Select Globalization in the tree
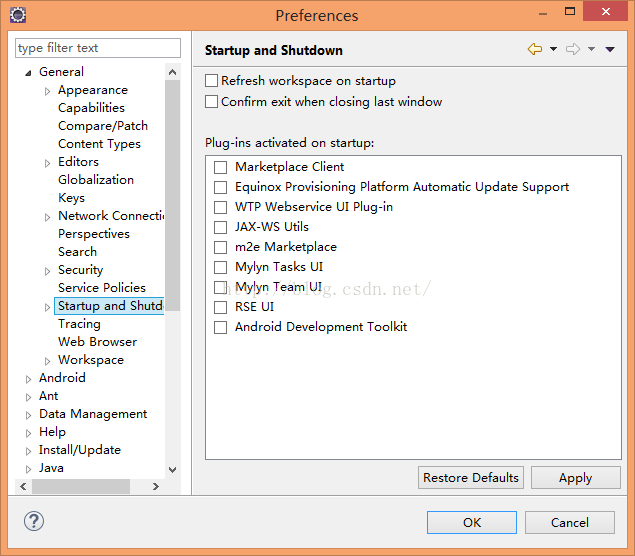Screen dimensions: 635x556 pos(96,180)
